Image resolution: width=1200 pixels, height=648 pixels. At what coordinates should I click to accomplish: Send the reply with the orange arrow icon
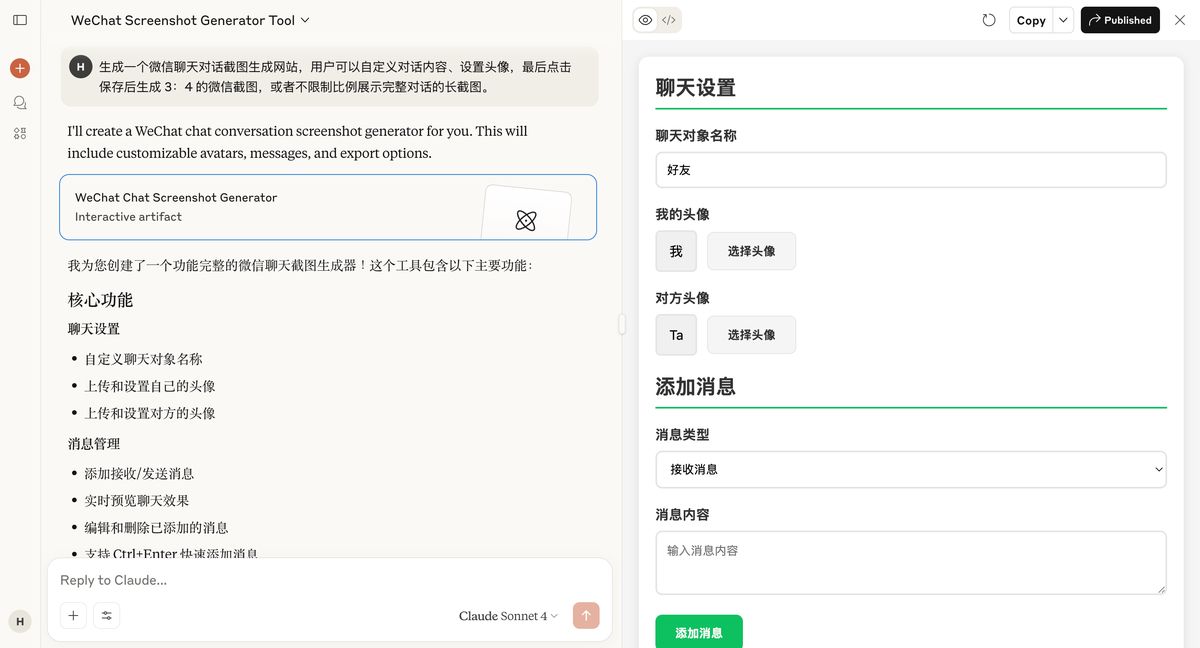pos(586,615)
